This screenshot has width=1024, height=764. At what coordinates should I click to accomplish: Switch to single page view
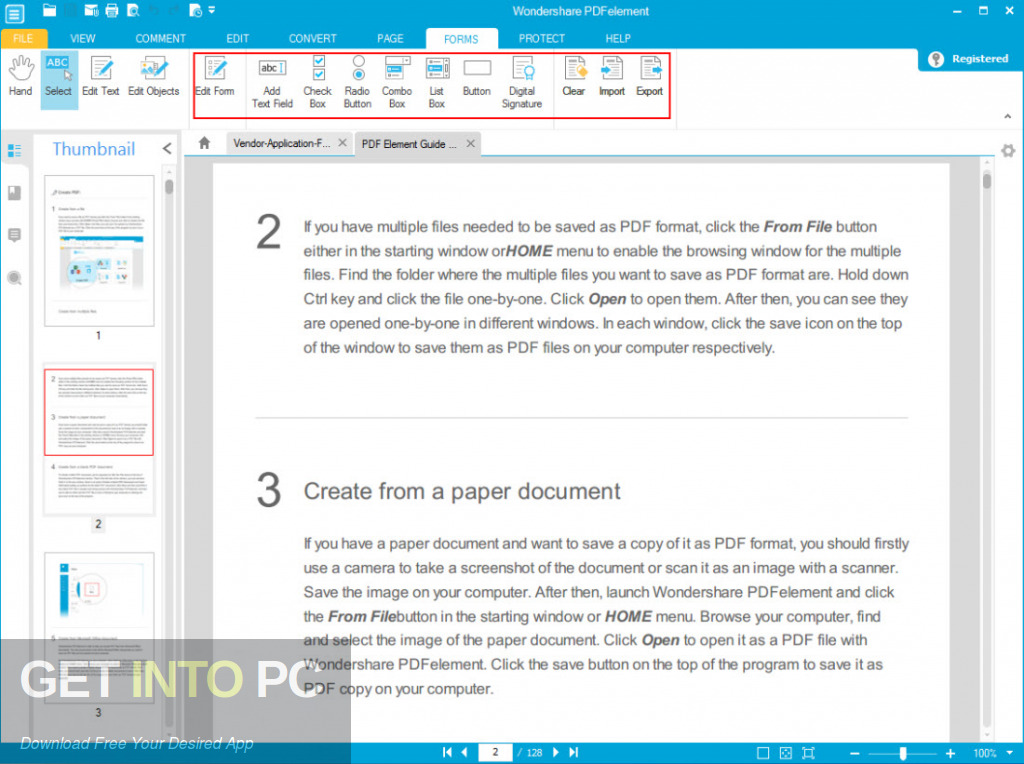pyautogui.click(x=763, y=753)
